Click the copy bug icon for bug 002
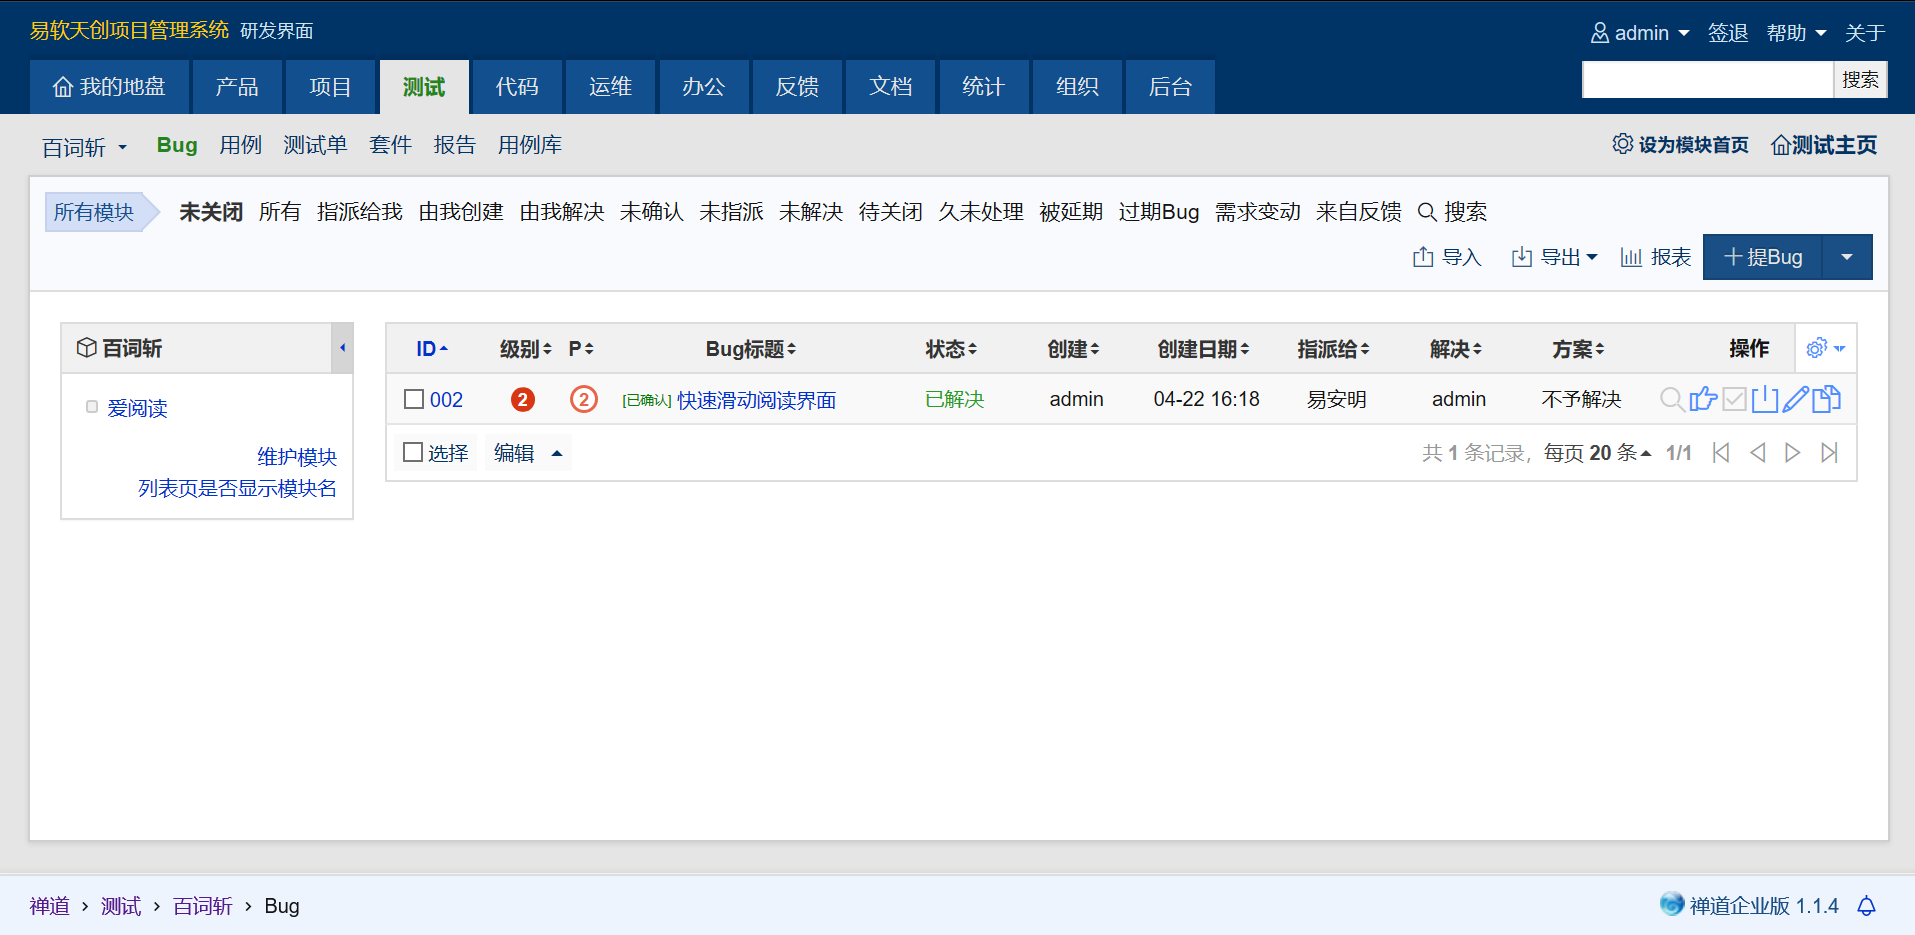Screen dimensions: 1915x935 click(x=1827, y=399)
